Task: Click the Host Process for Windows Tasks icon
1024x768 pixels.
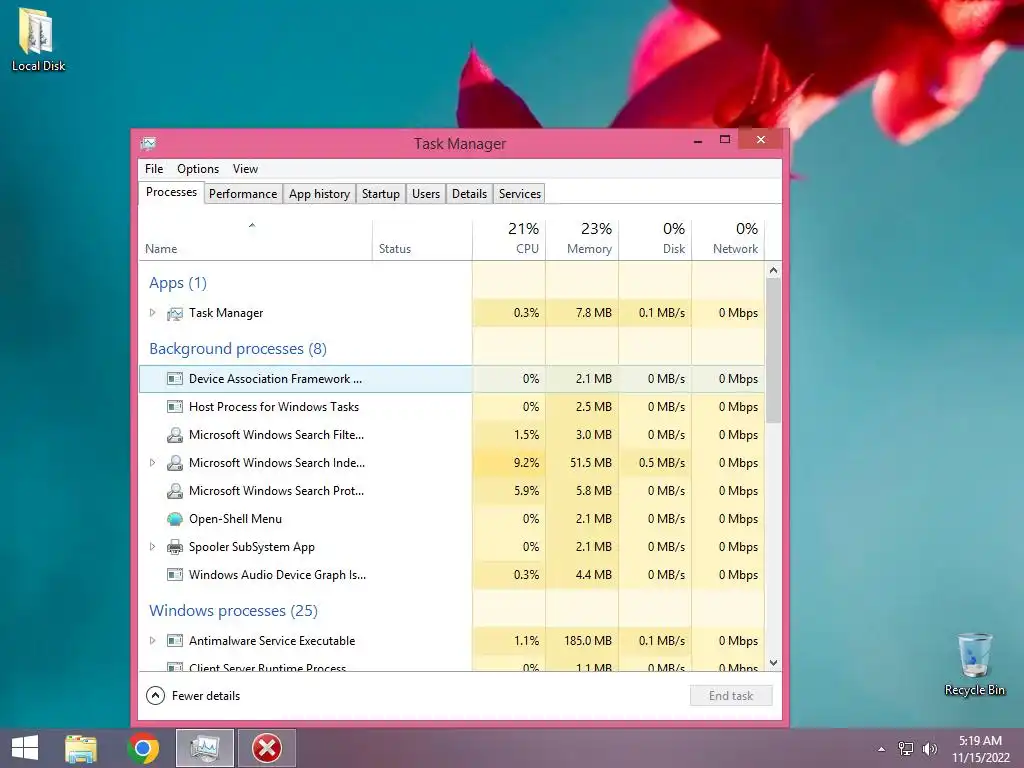Action: [x=174, y=407]
